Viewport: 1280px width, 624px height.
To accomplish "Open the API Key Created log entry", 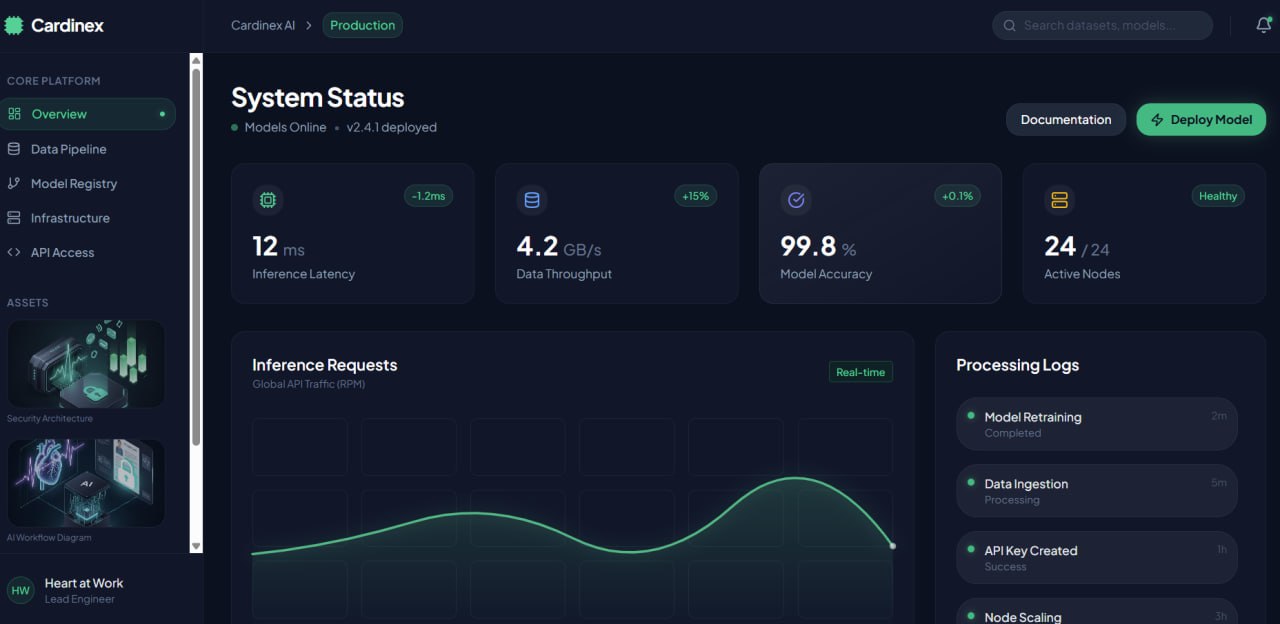I will click(x=1097, y=558).
